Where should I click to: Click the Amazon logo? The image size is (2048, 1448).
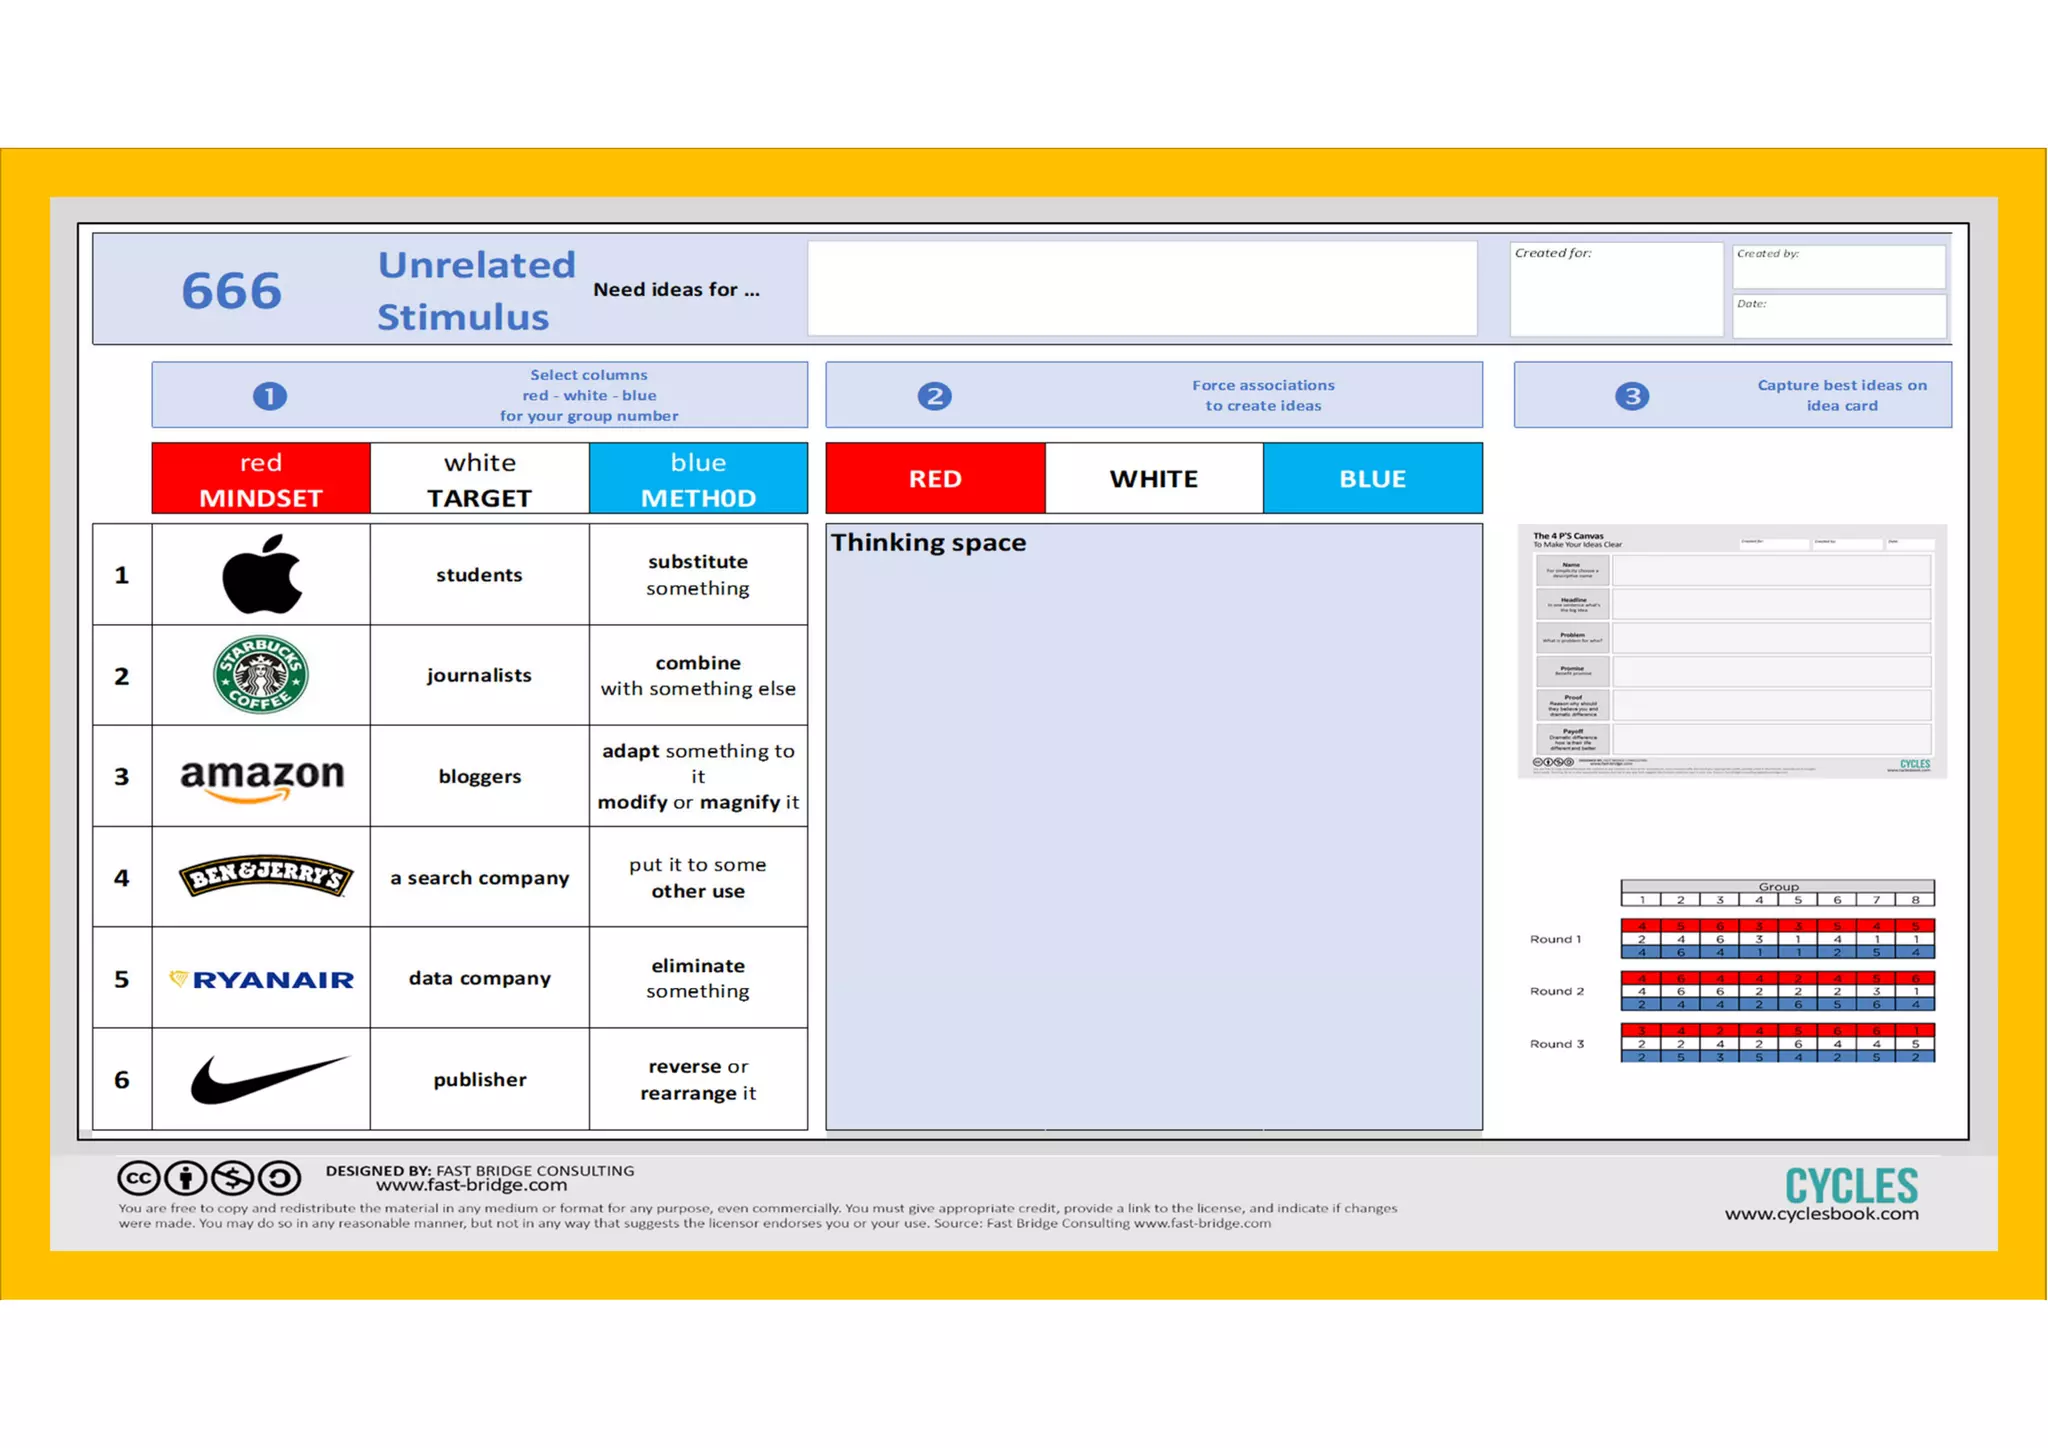coord(262,778)
